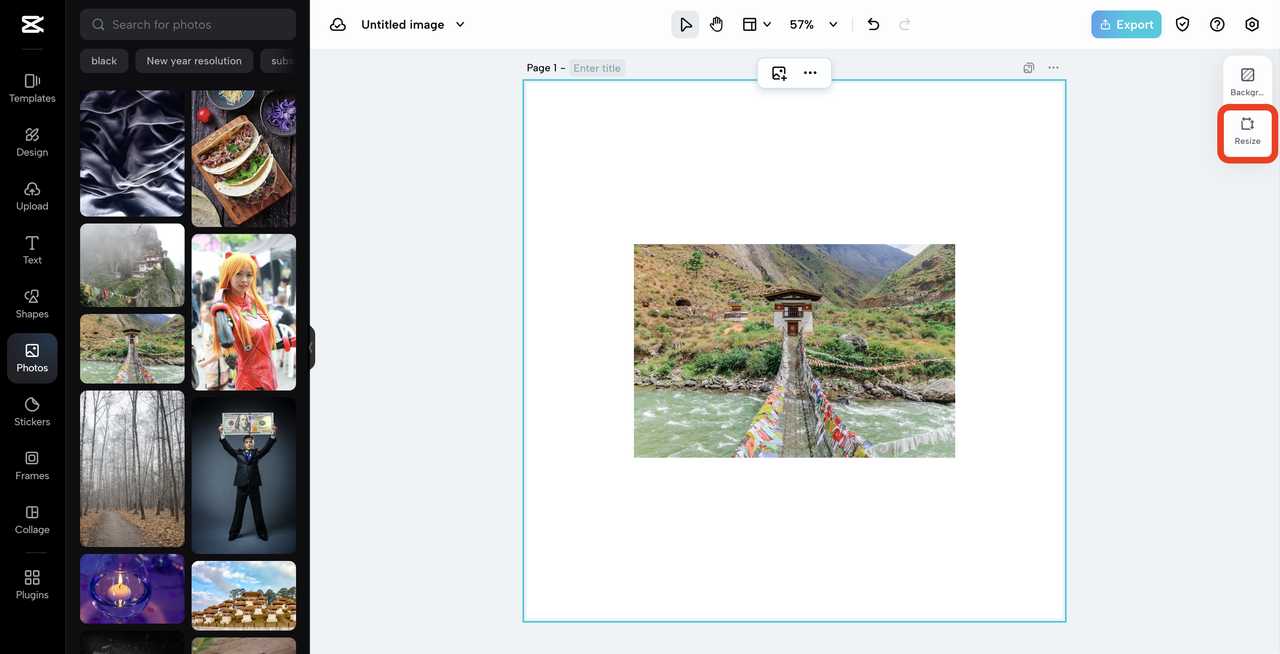Select the bridge photo on canvas
This screenshot has height=654, width=1280.
click(794, 351)
